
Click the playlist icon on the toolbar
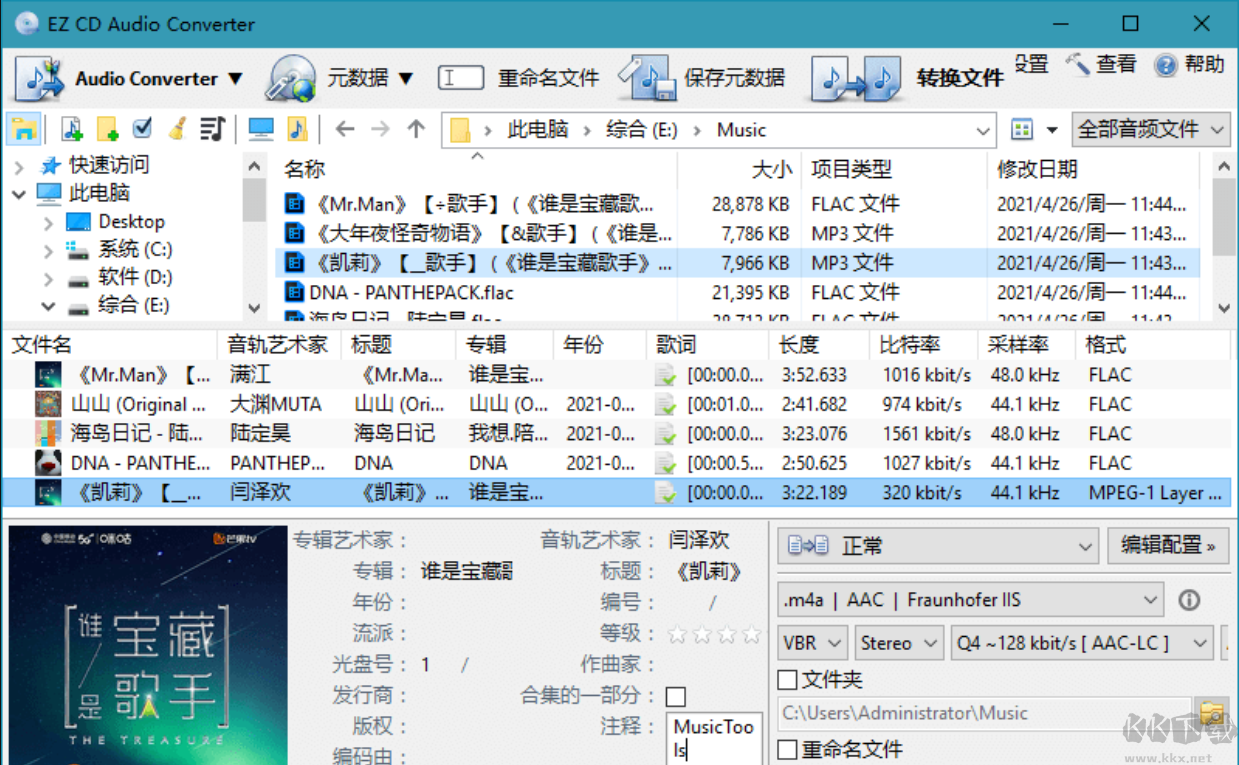pos(211,129)
